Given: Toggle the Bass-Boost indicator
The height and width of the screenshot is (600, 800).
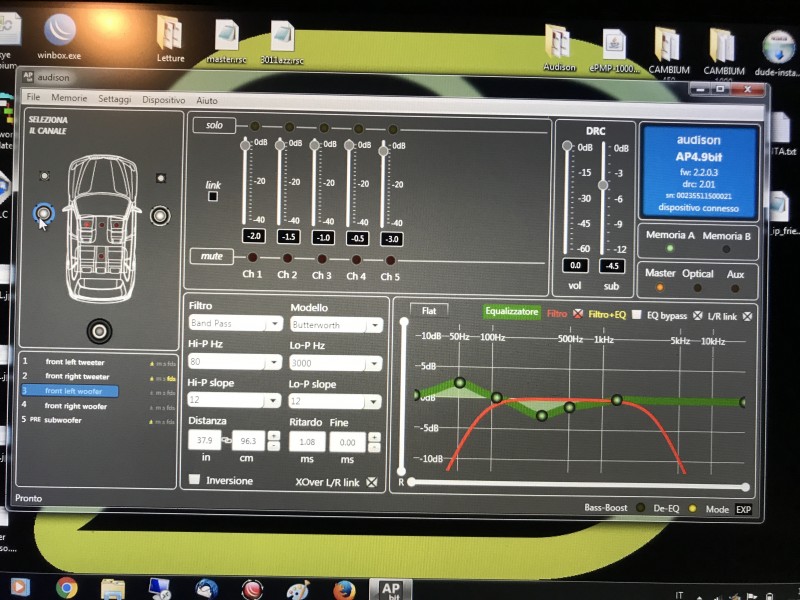Looking at the screenshot, I should 640,508.
